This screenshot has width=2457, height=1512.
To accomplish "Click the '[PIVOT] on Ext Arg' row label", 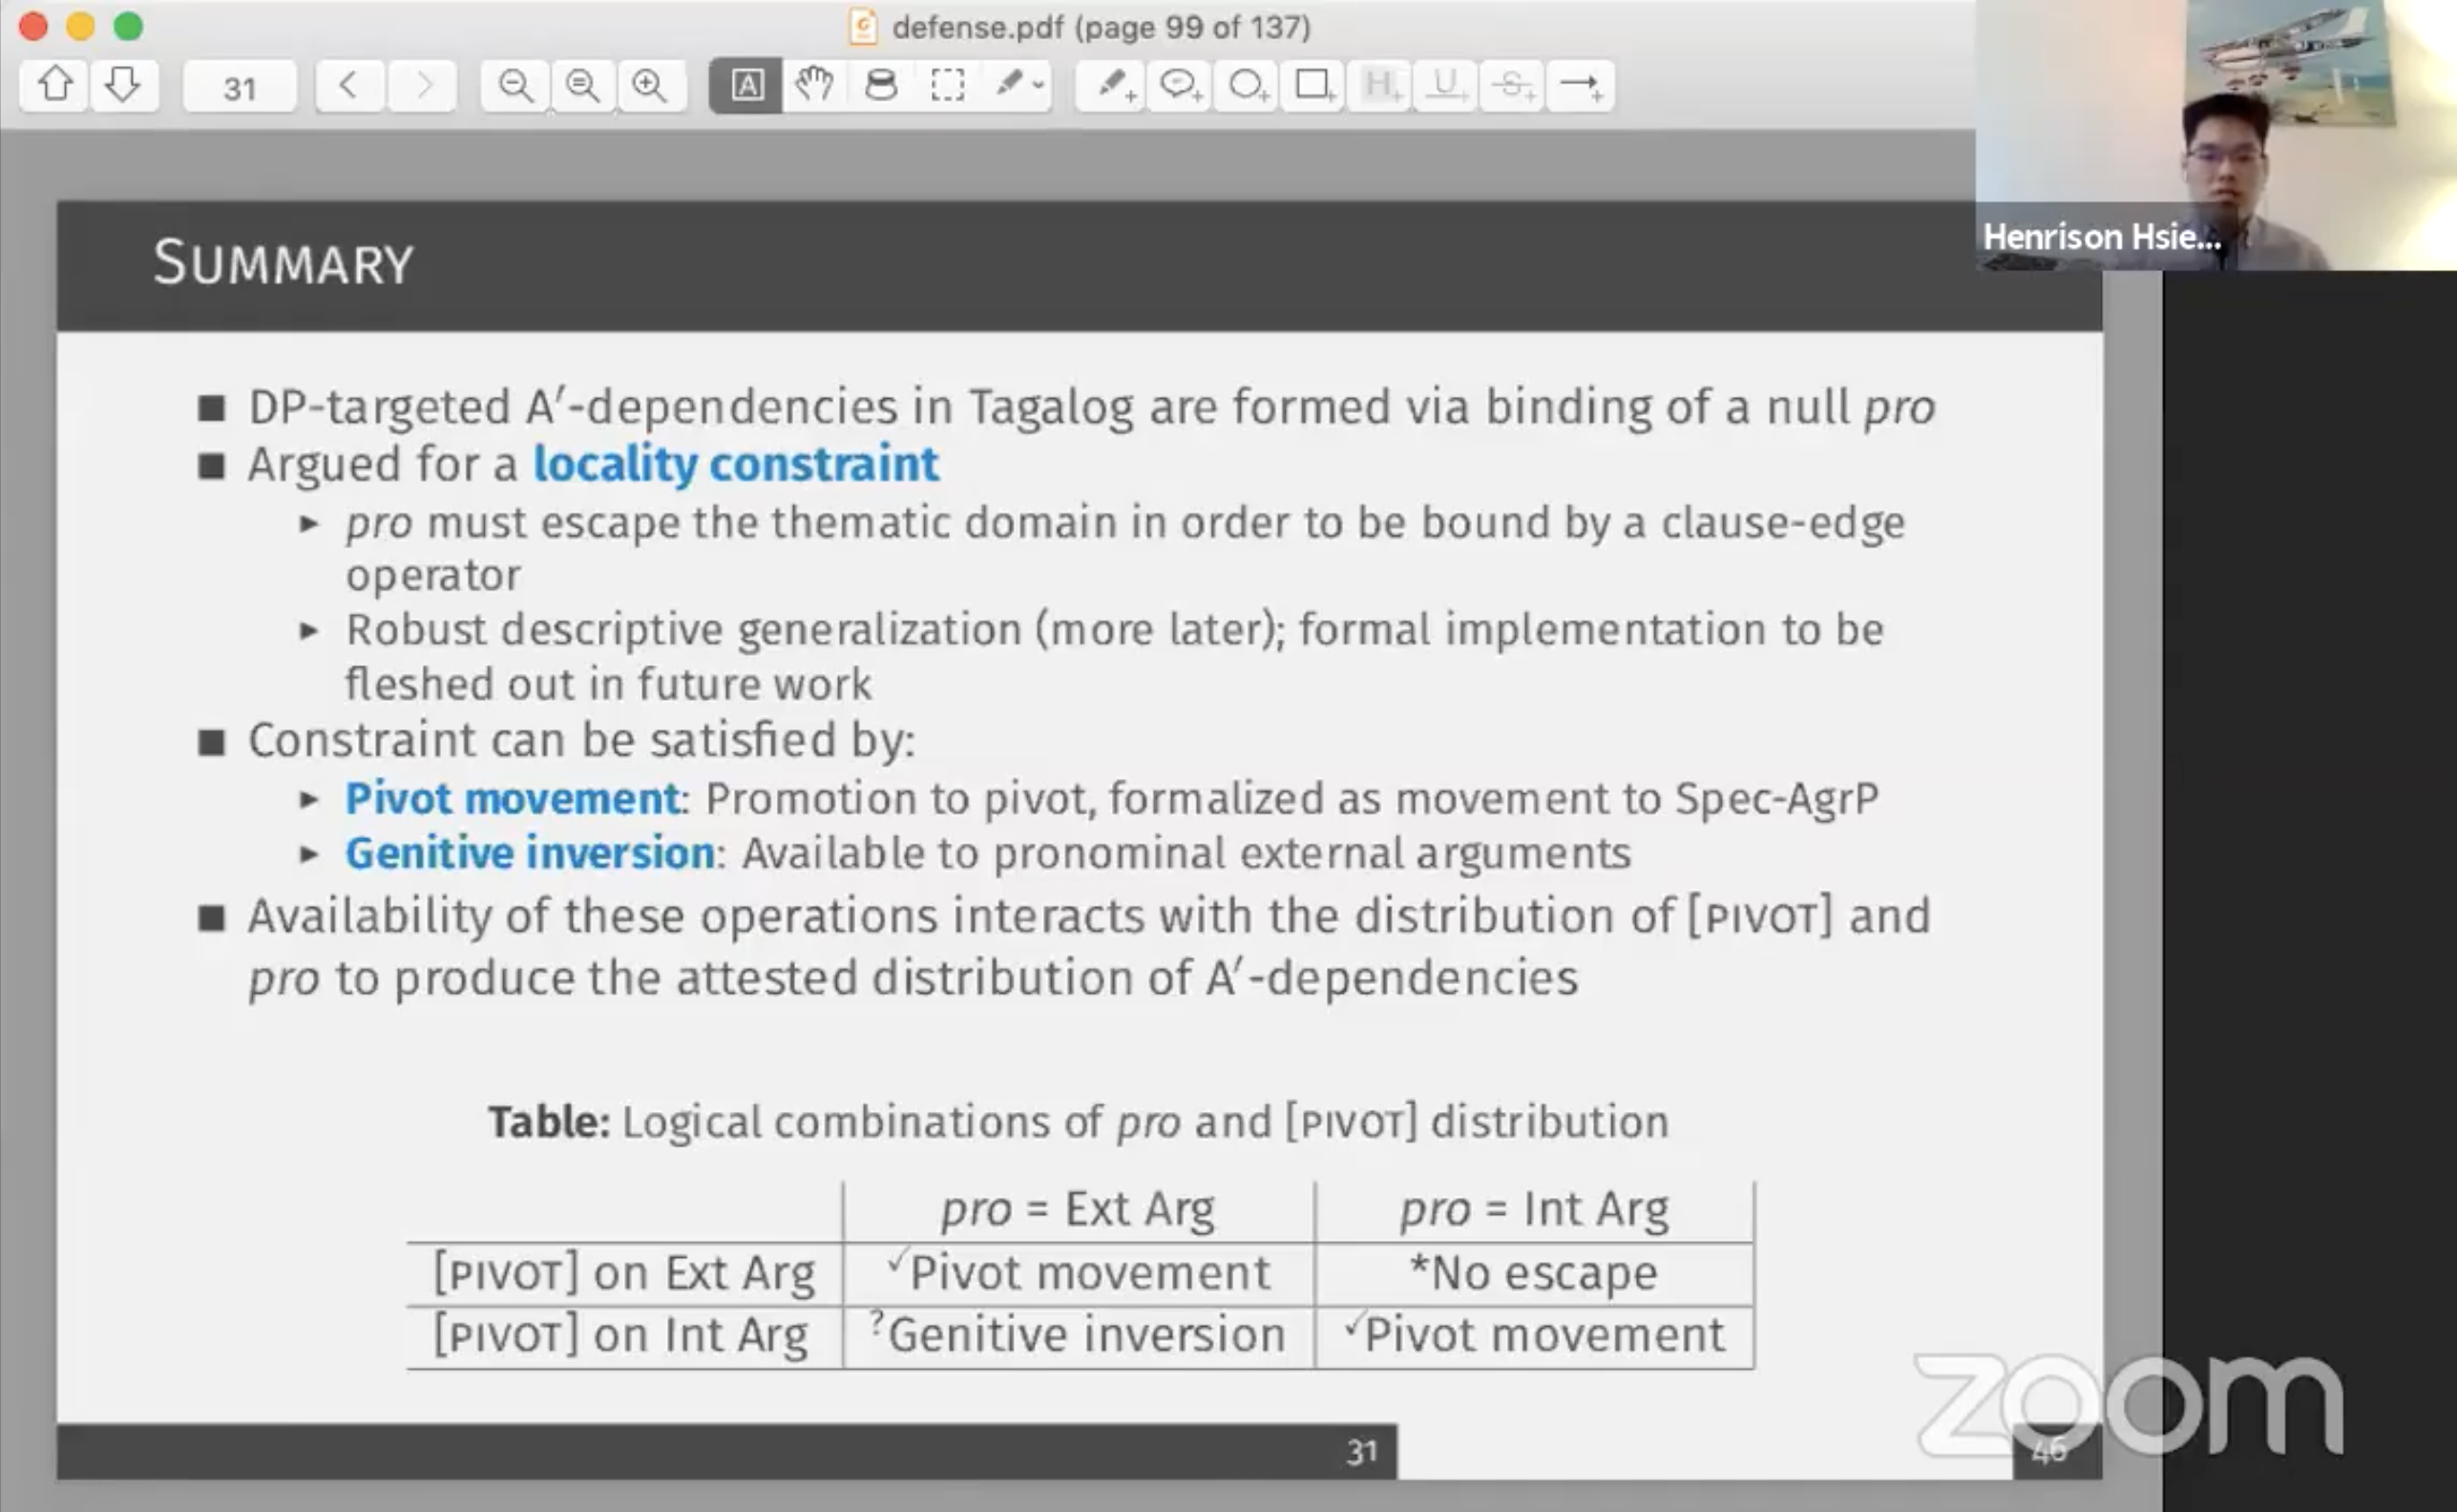I will point(624,1273).
